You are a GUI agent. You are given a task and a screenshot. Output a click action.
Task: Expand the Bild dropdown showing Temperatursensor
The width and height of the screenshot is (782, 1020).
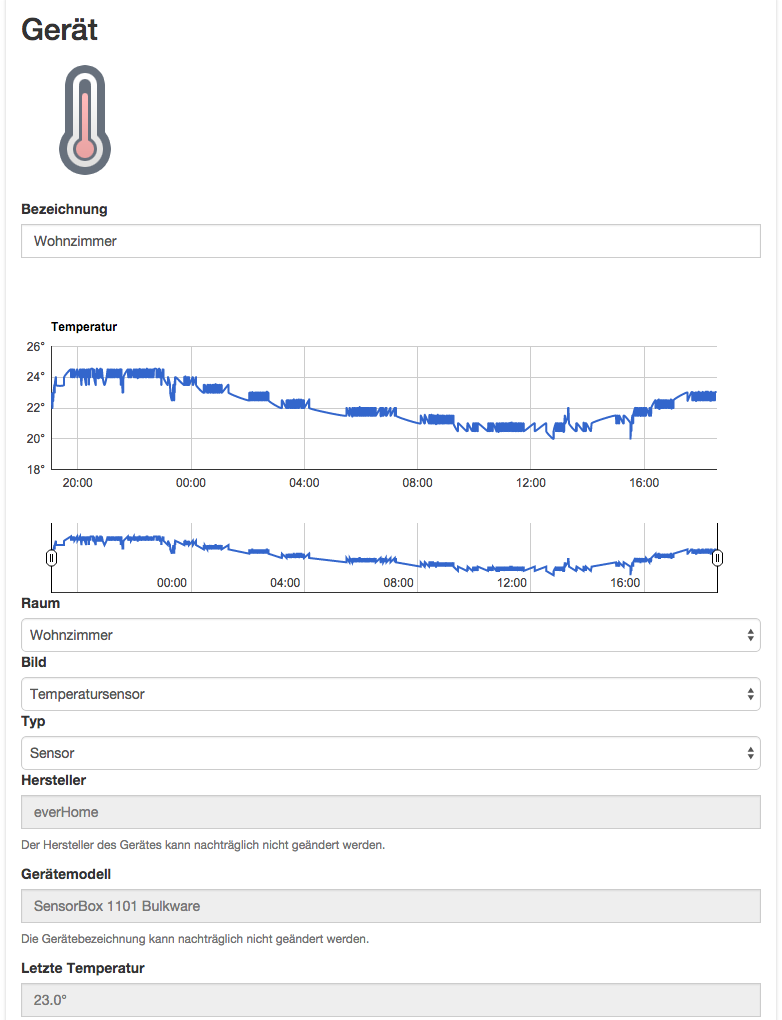(x=390, y=694)
